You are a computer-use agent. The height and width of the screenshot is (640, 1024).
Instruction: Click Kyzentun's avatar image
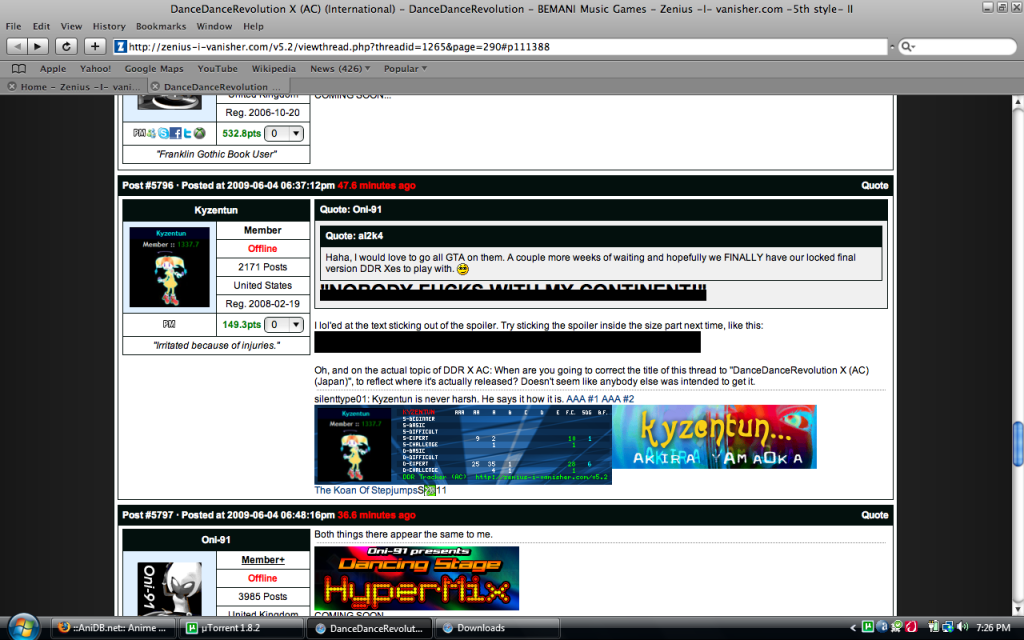[x=170, y=267]
